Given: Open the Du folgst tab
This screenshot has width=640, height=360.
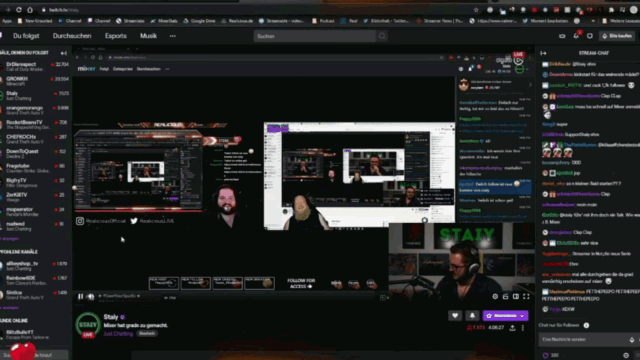Looking at the screenshot, I should (x=26, y=36).
